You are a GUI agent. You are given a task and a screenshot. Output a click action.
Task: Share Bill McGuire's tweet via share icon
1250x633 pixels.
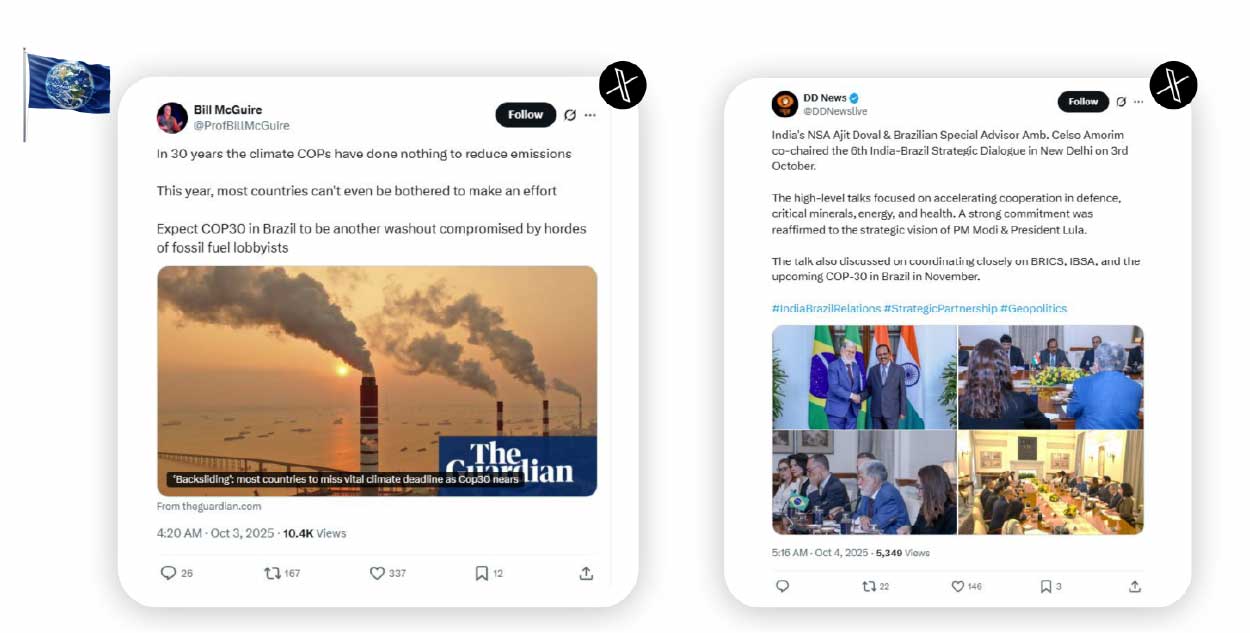586,573
